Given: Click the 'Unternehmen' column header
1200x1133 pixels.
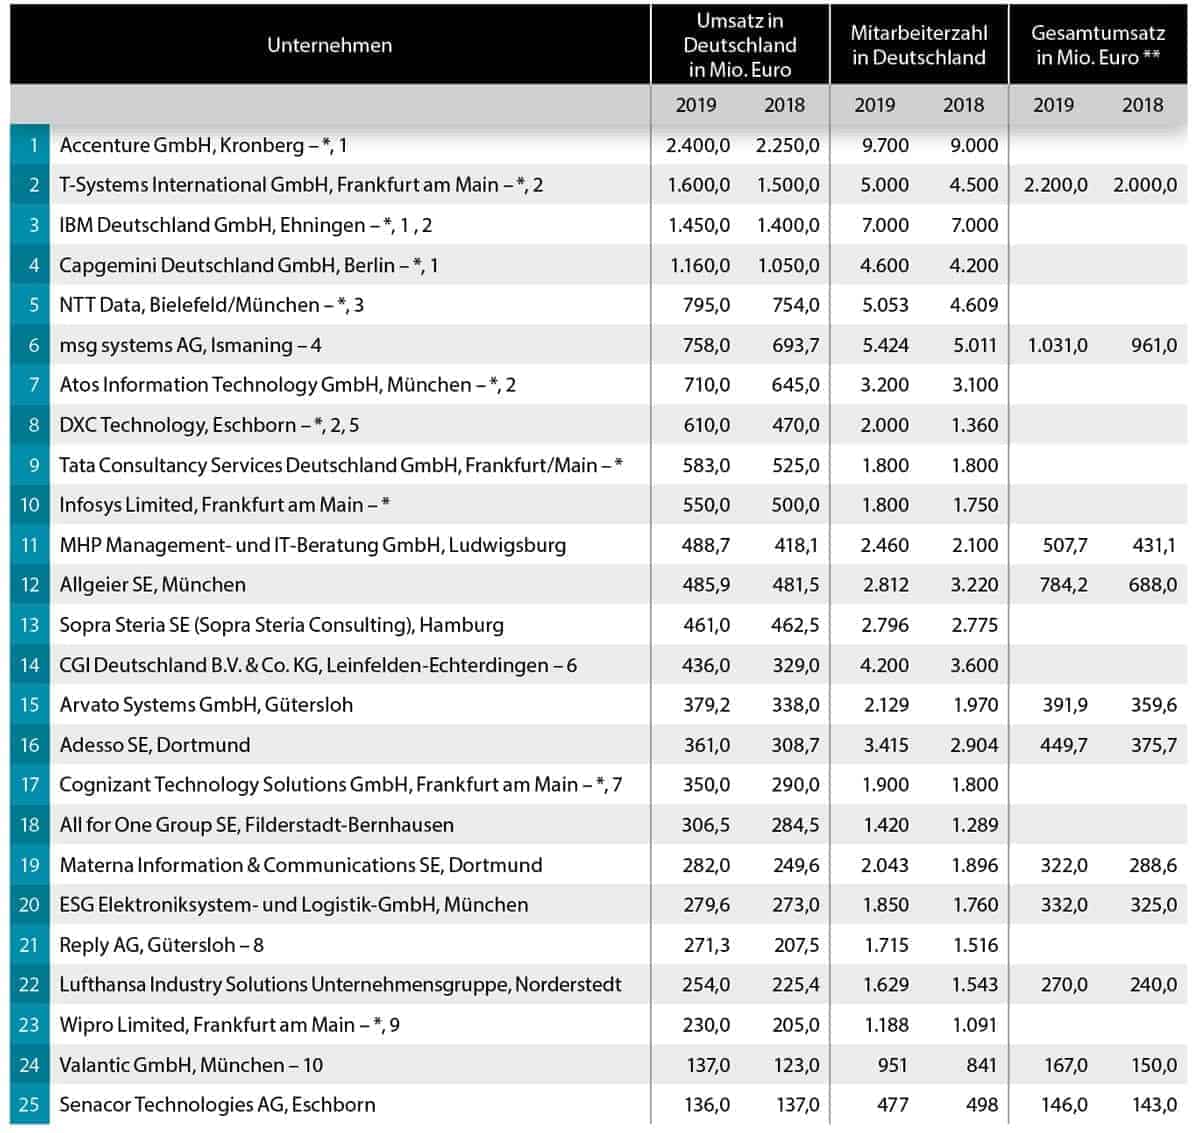Looking at the screenshot, I should tap(329, 45).
